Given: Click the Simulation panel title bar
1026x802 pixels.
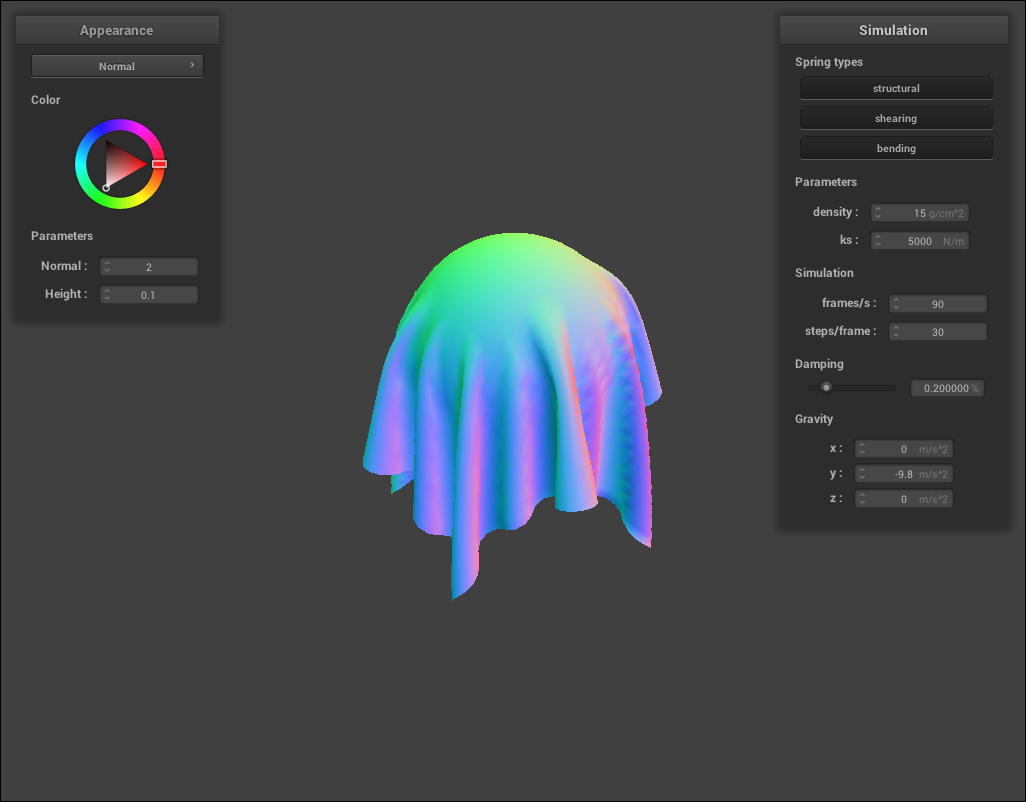Looking at the screenshot, I should point(893,30).
